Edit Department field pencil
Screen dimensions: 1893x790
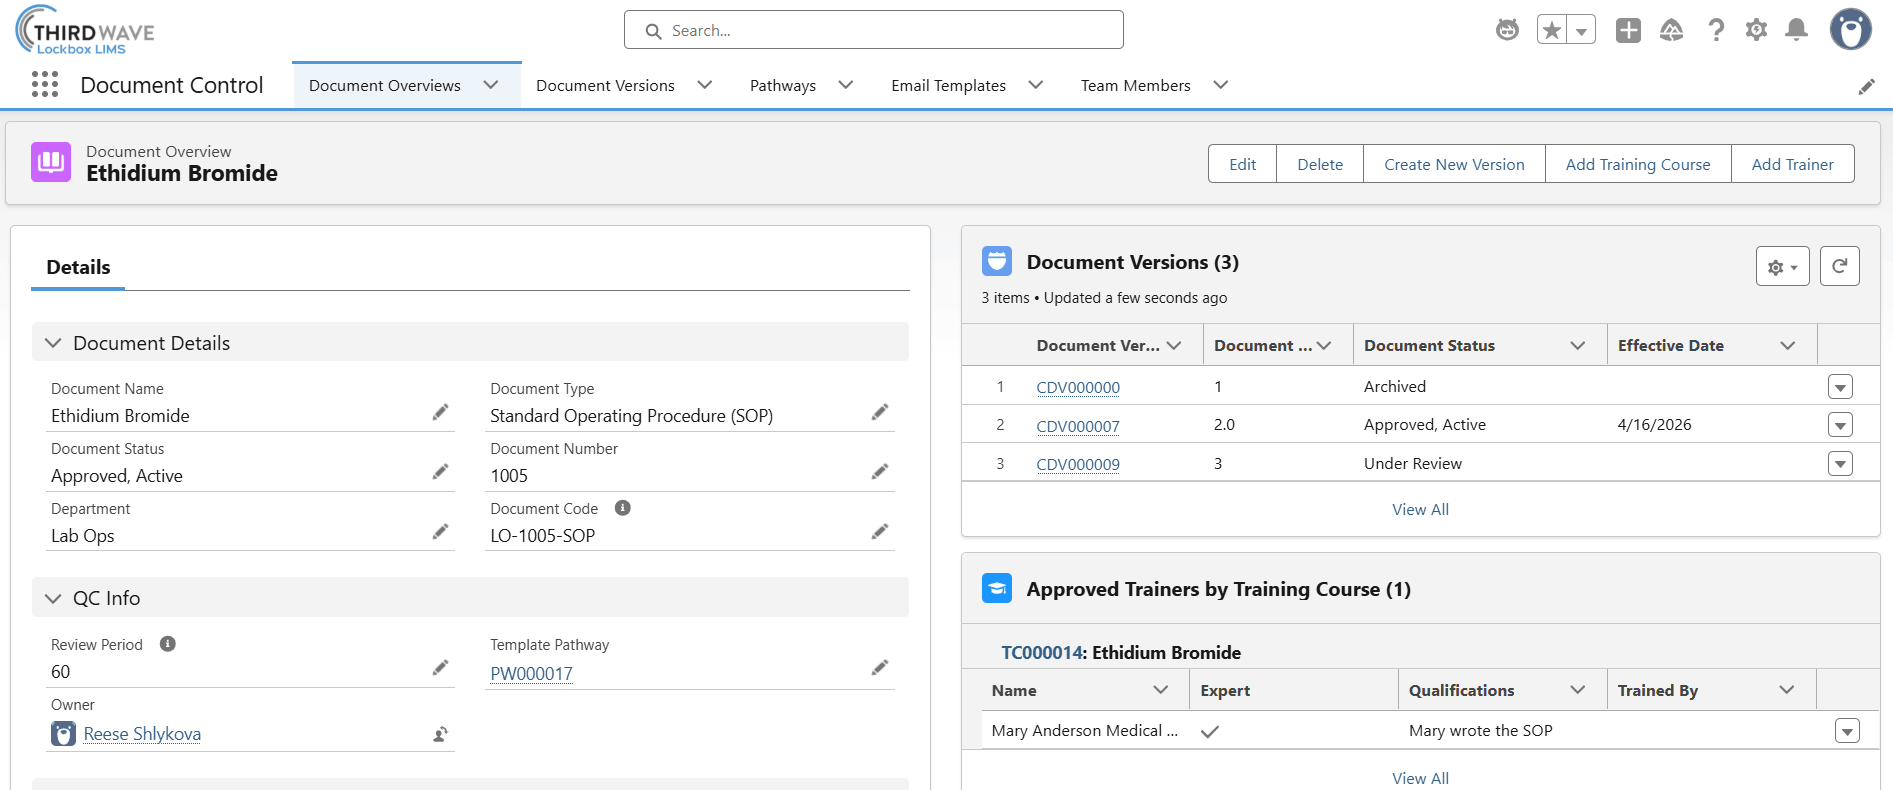point(440,532)
